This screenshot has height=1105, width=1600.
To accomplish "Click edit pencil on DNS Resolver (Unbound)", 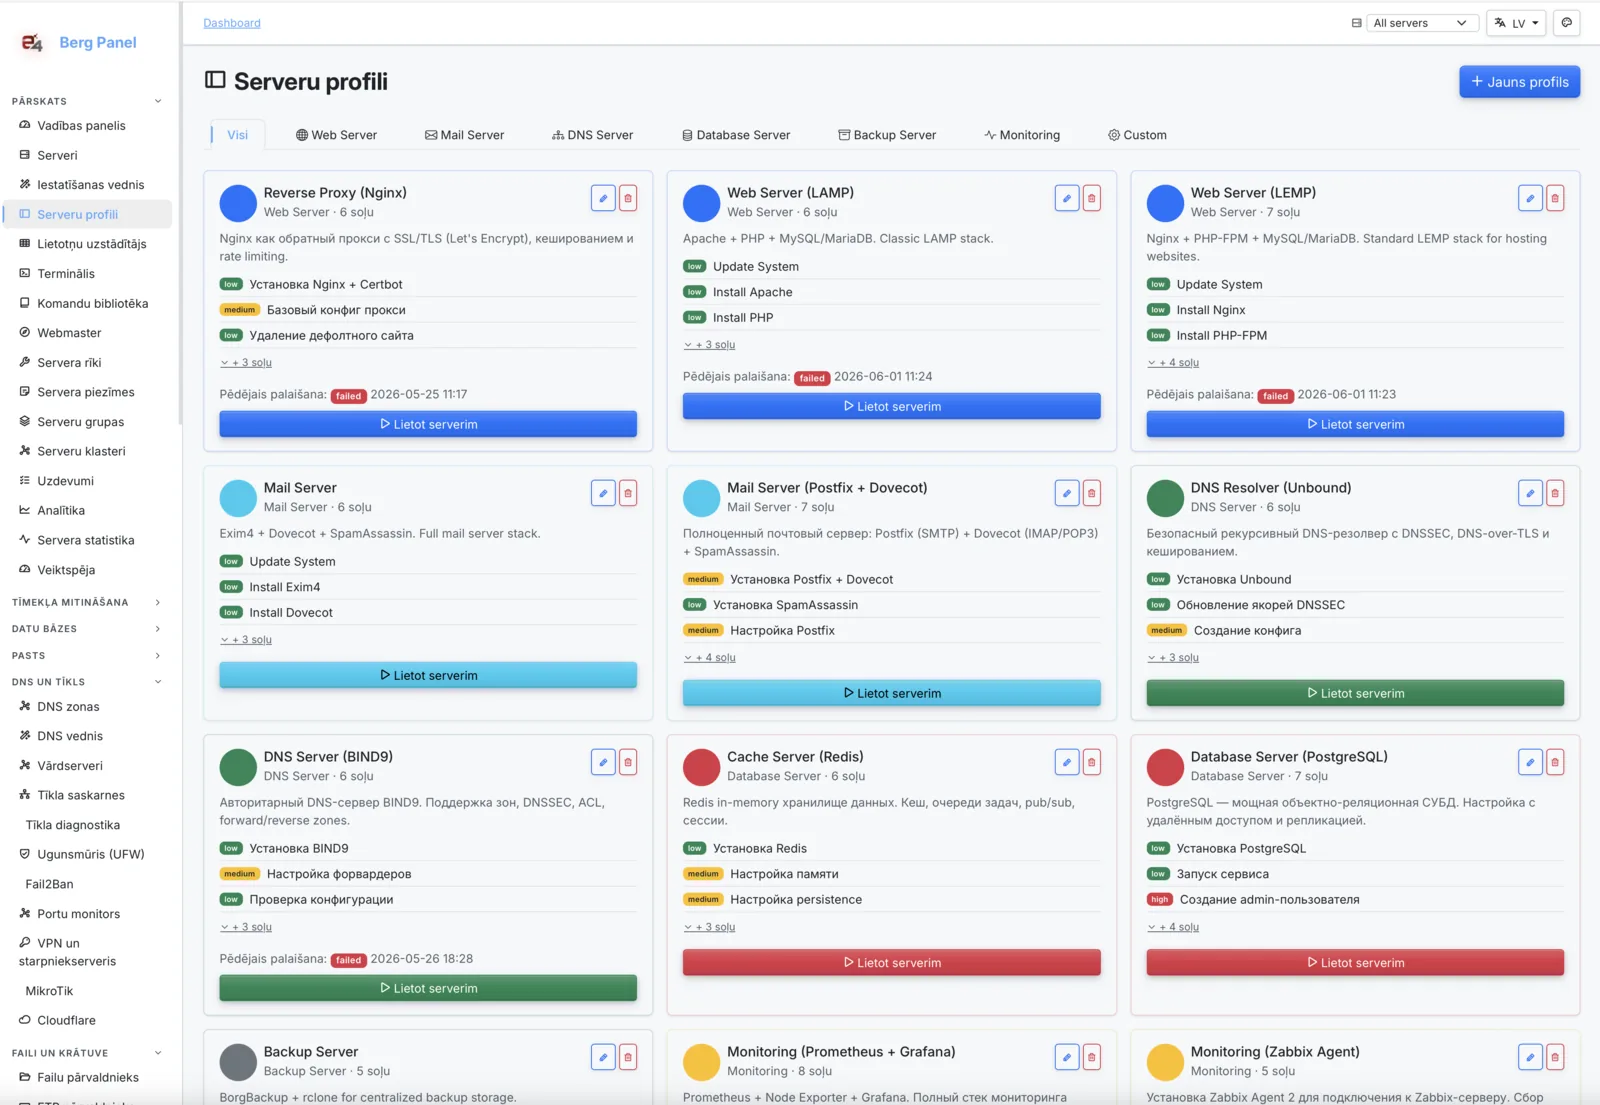I will [1530, 493].
